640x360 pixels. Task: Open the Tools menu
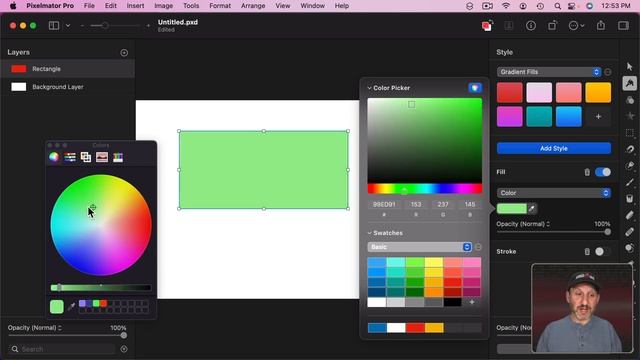click(191, 6)
